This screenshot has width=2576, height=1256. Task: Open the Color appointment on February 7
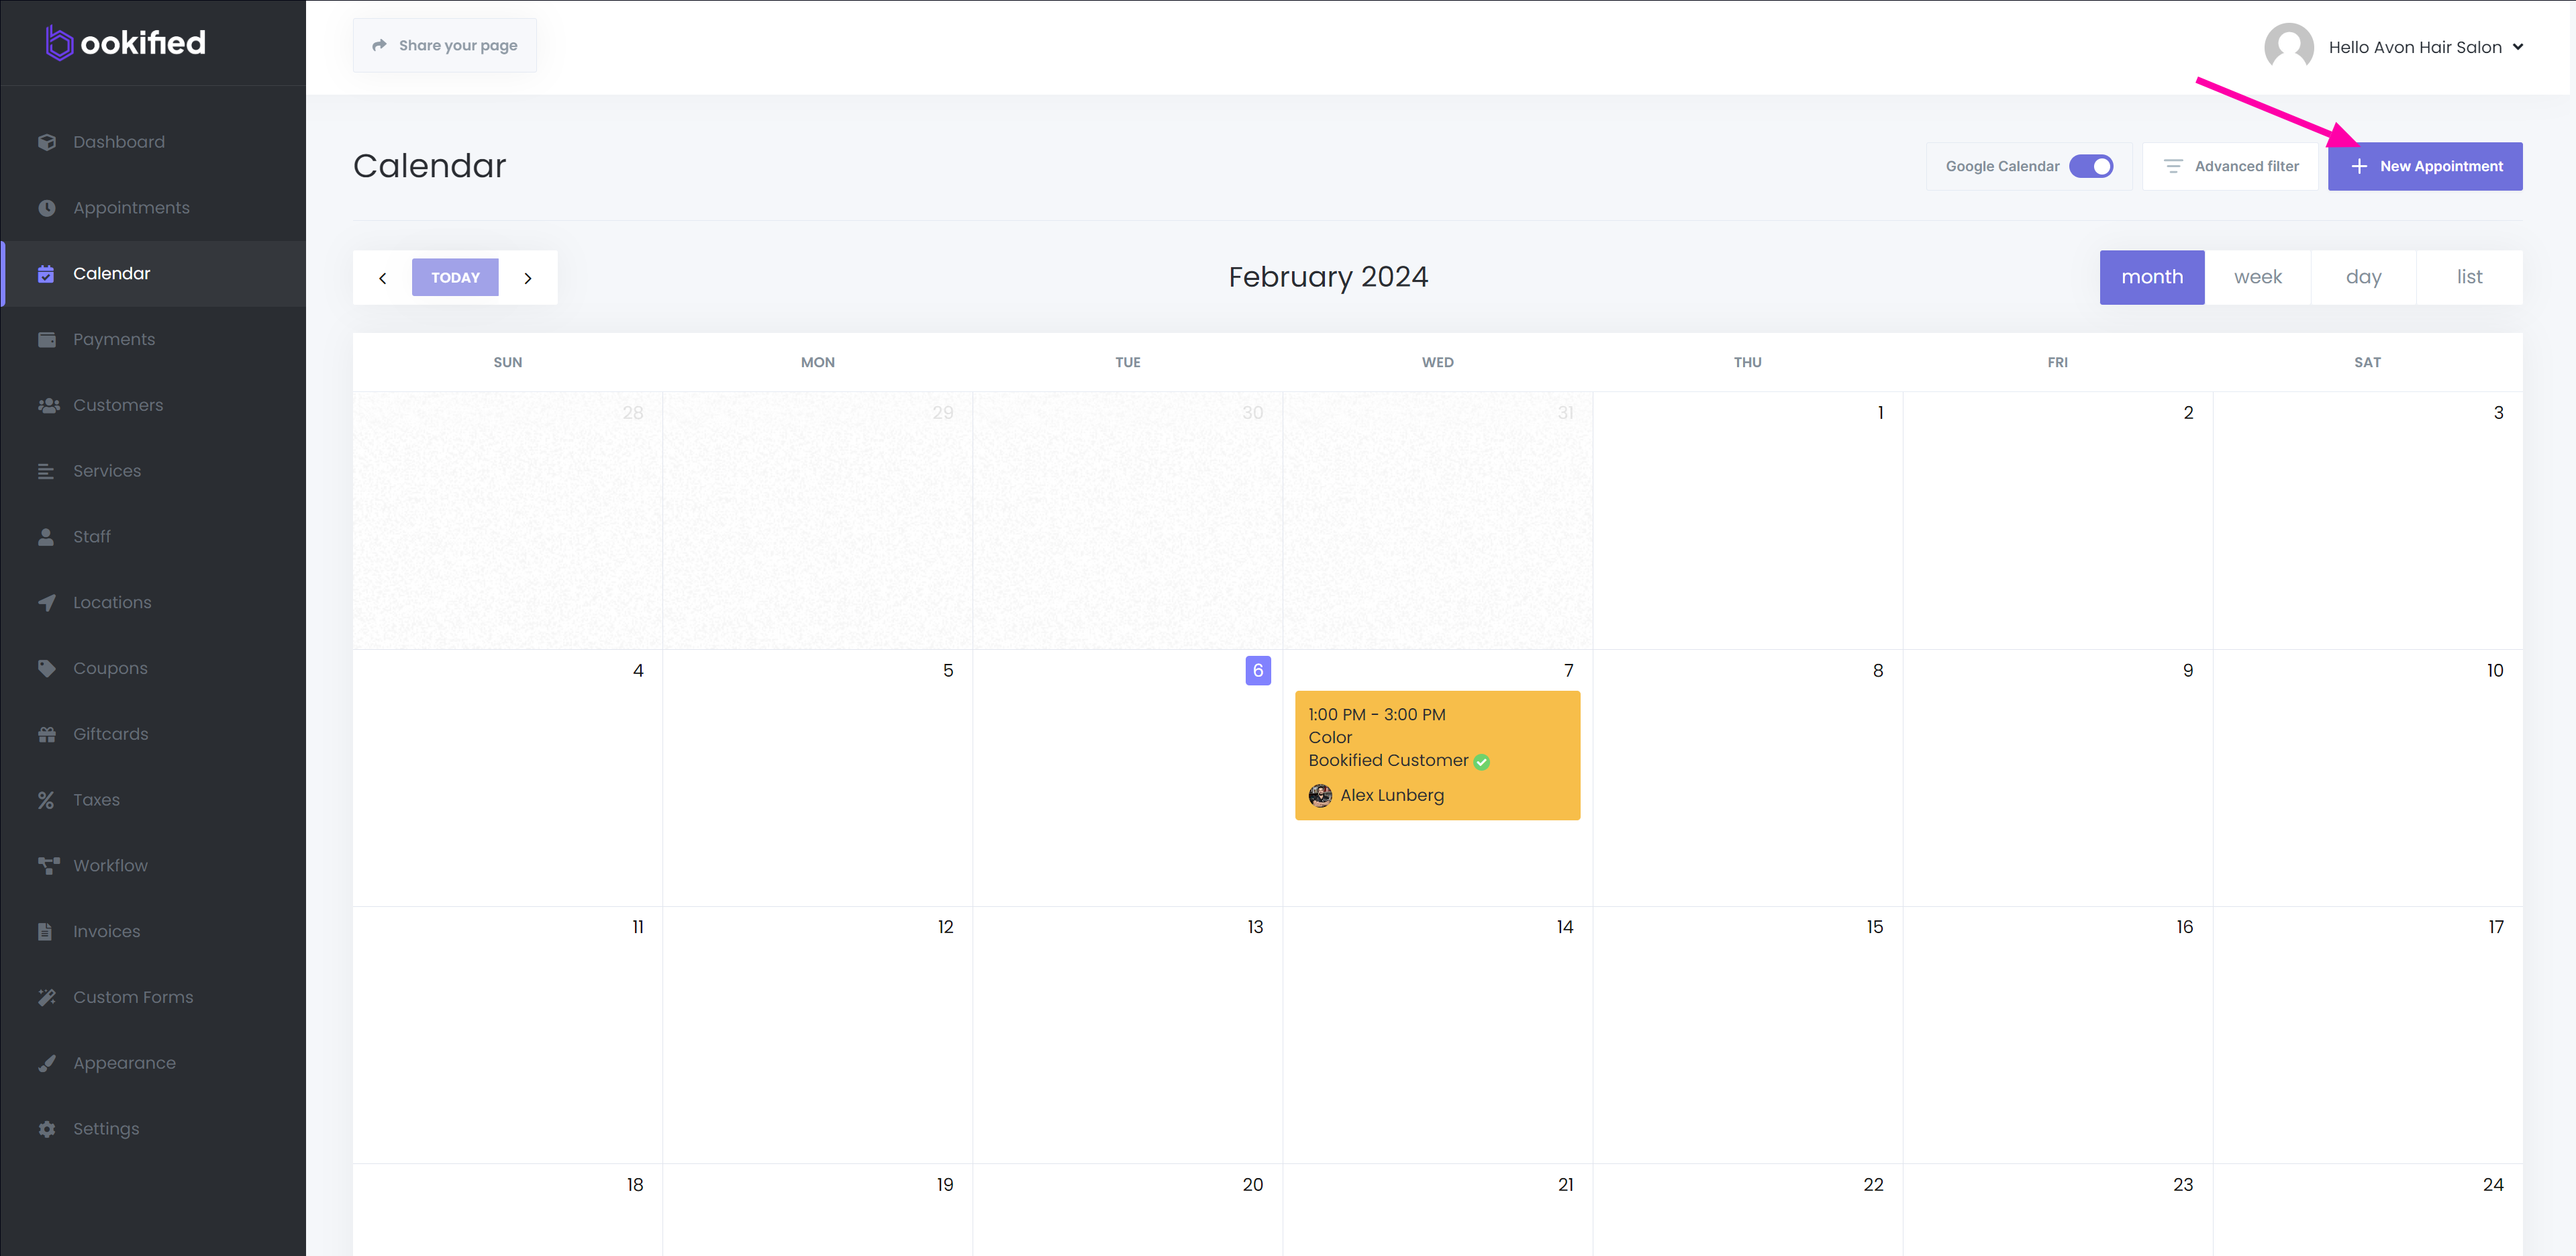coord(1437,755)
